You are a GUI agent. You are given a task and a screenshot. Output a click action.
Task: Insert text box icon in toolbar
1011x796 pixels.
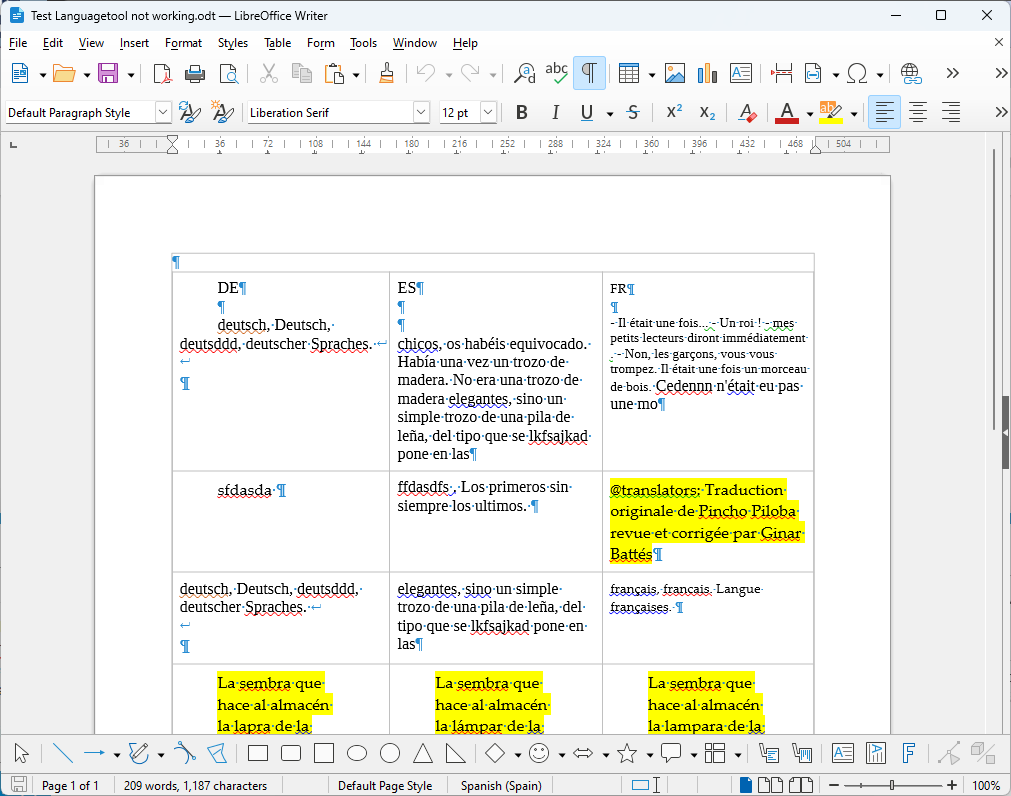741,73
